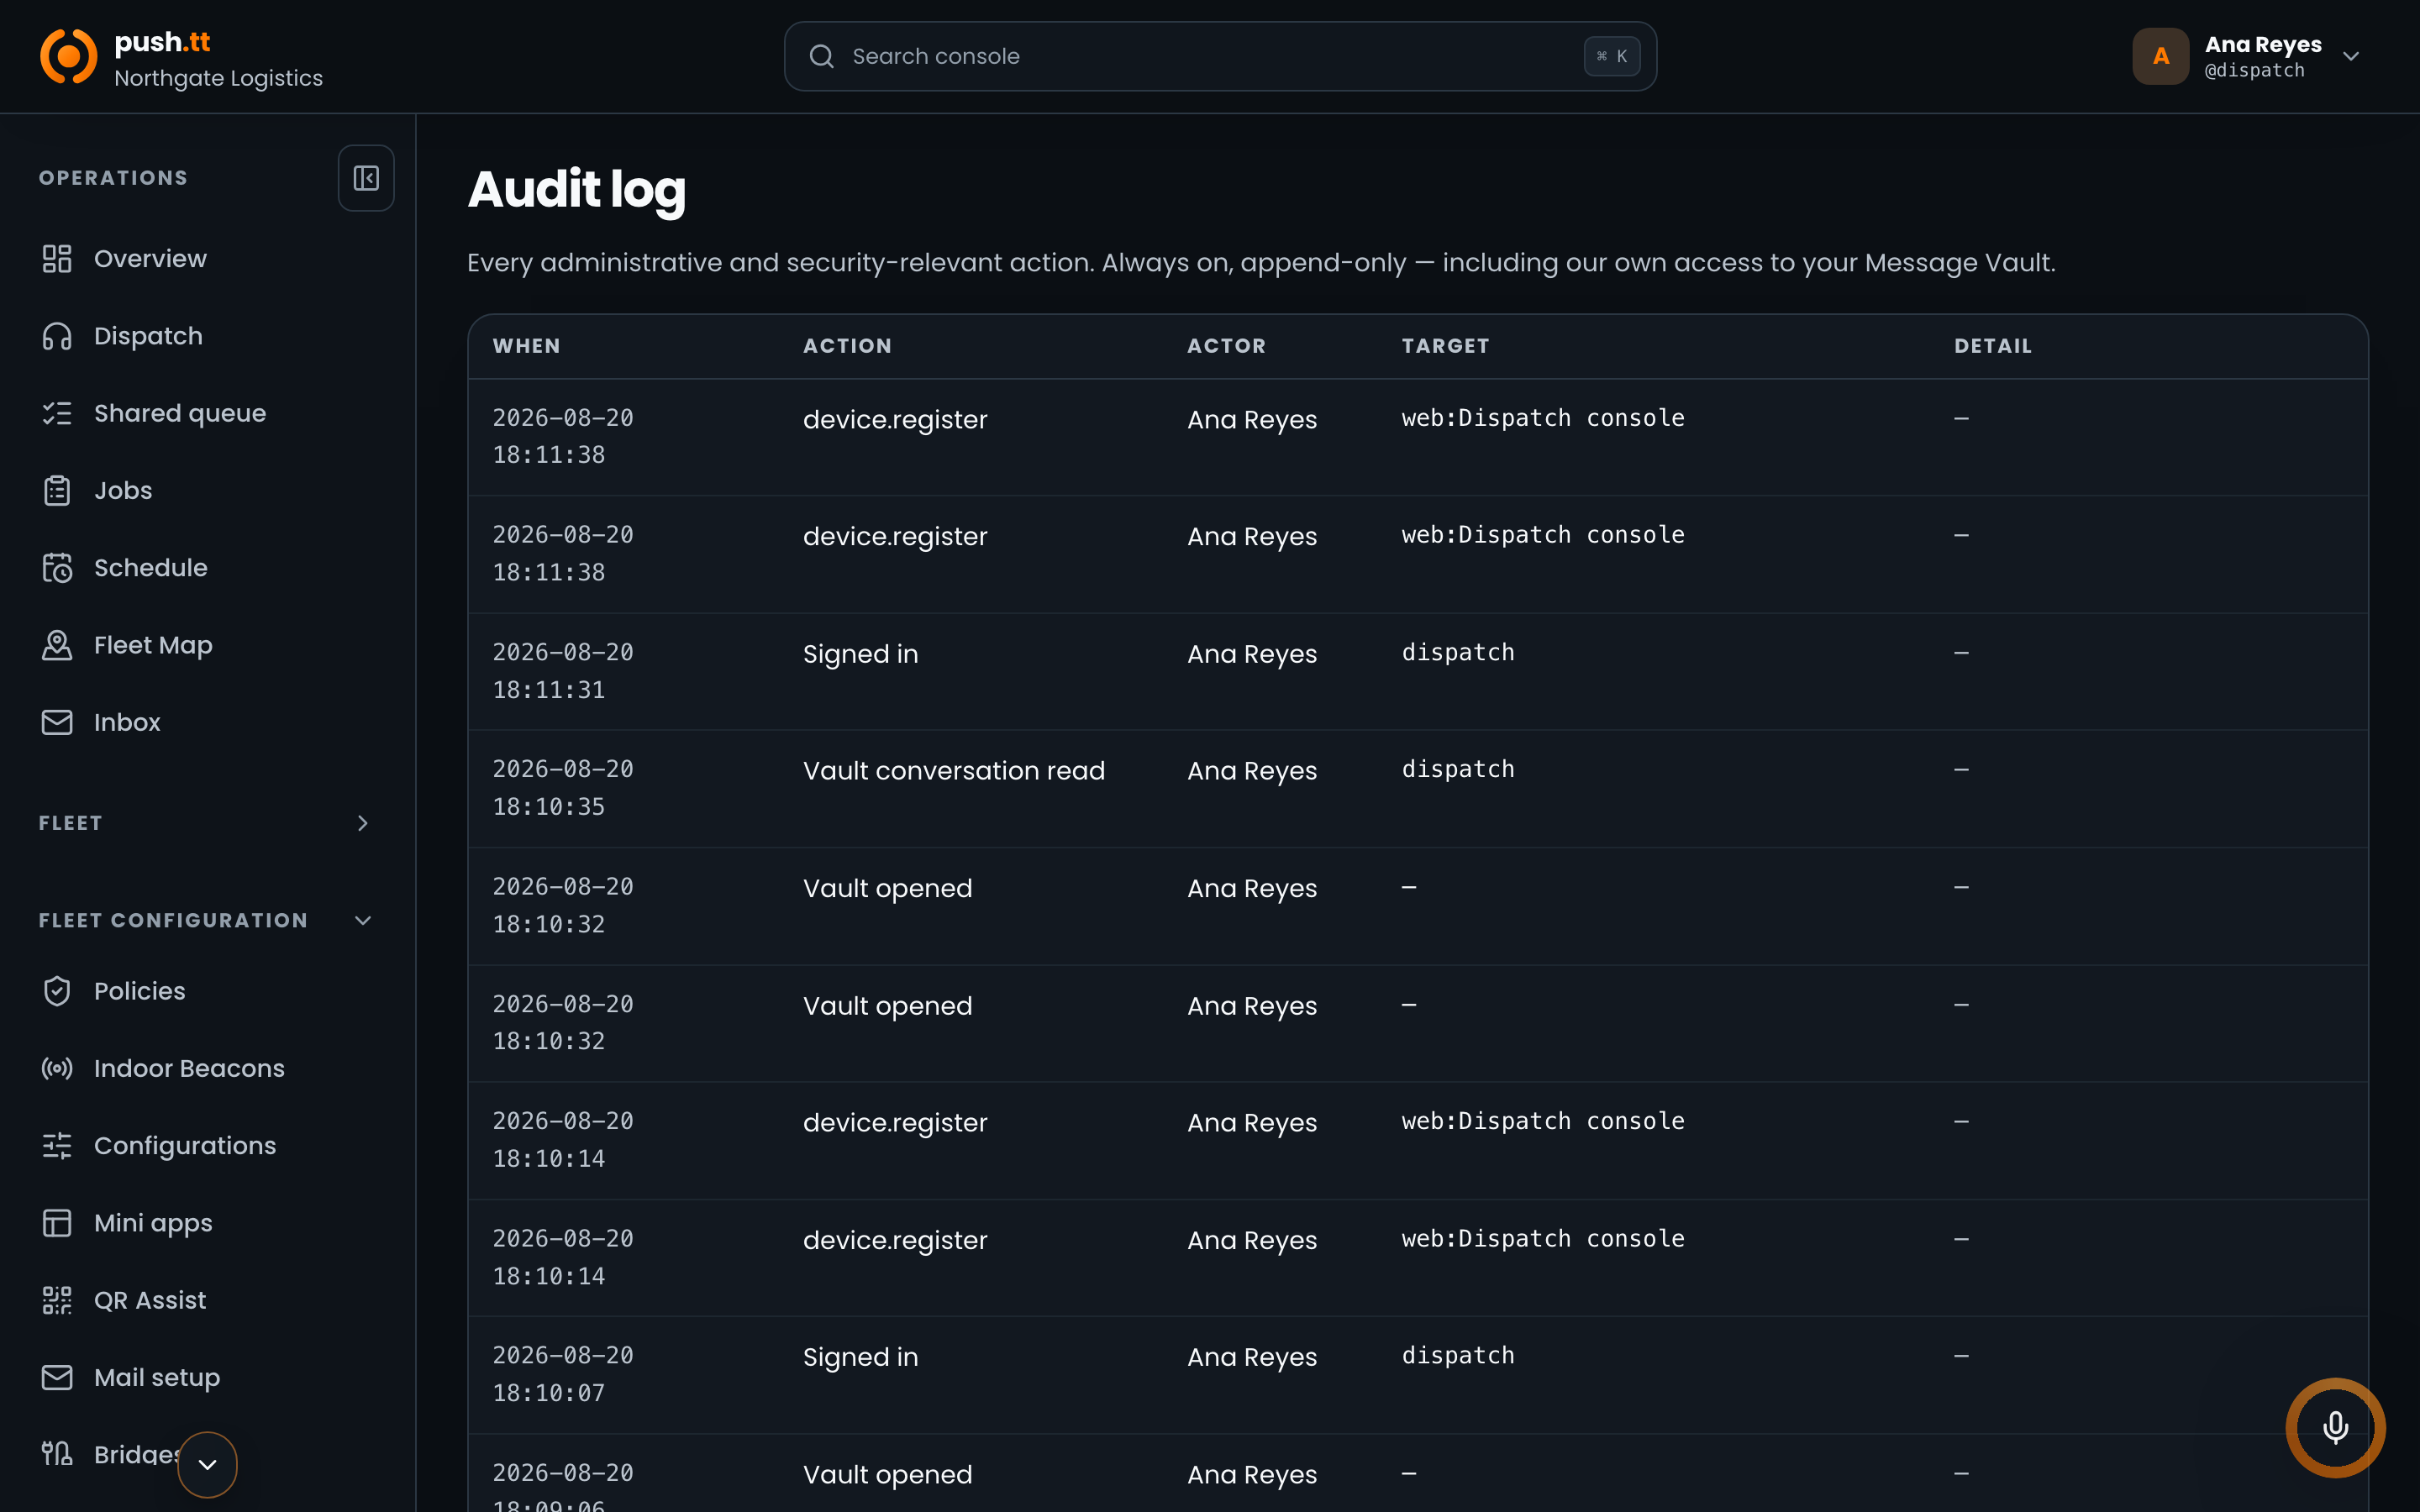The image size is (2420, 1512).
Task: Click the 18:10:07 Signed in entry
Action: pyautogui.click(x=1418, y=1374)
